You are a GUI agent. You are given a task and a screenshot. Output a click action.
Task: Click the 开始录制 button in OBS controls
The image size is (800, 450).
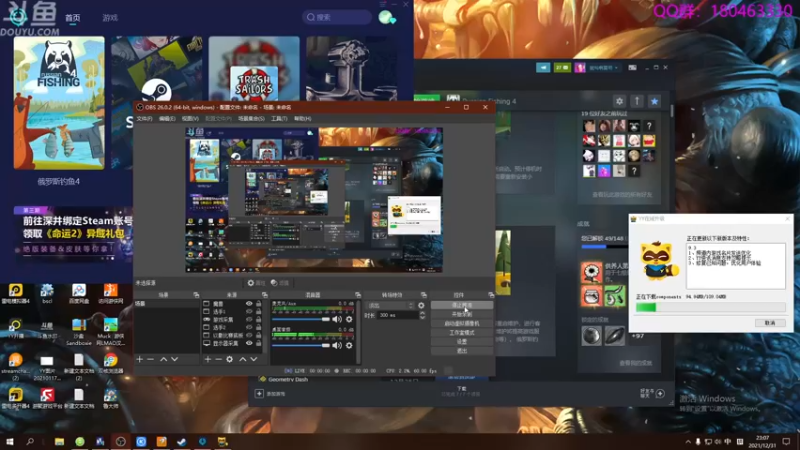tap(462, 314)
